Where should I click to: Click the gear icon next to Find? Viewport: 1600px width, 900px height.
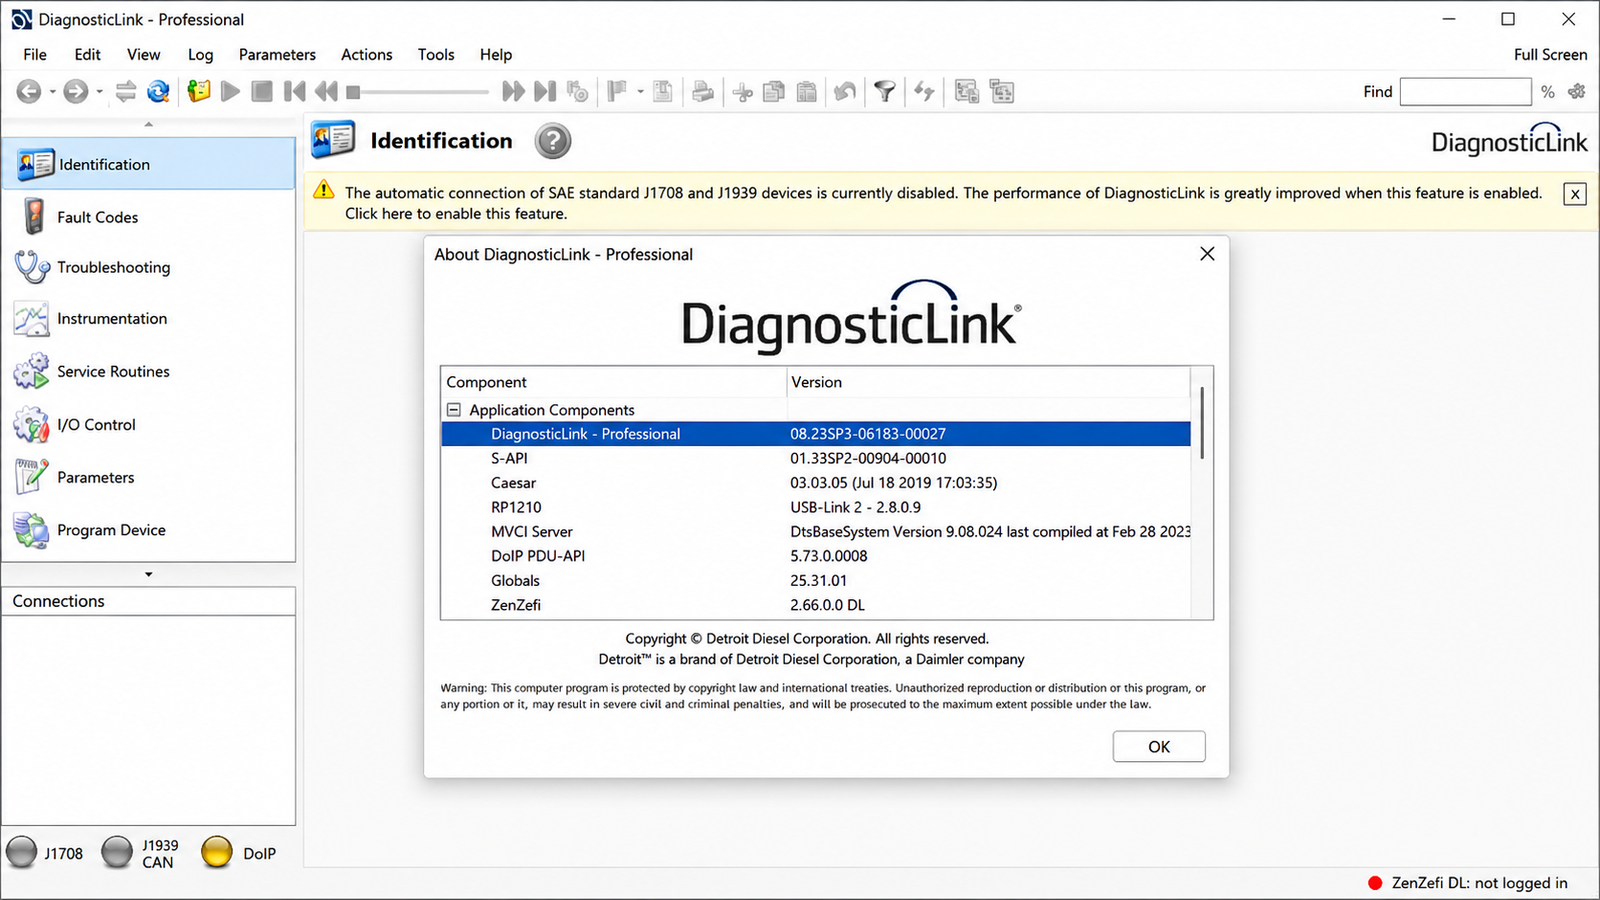[1577, 92]
